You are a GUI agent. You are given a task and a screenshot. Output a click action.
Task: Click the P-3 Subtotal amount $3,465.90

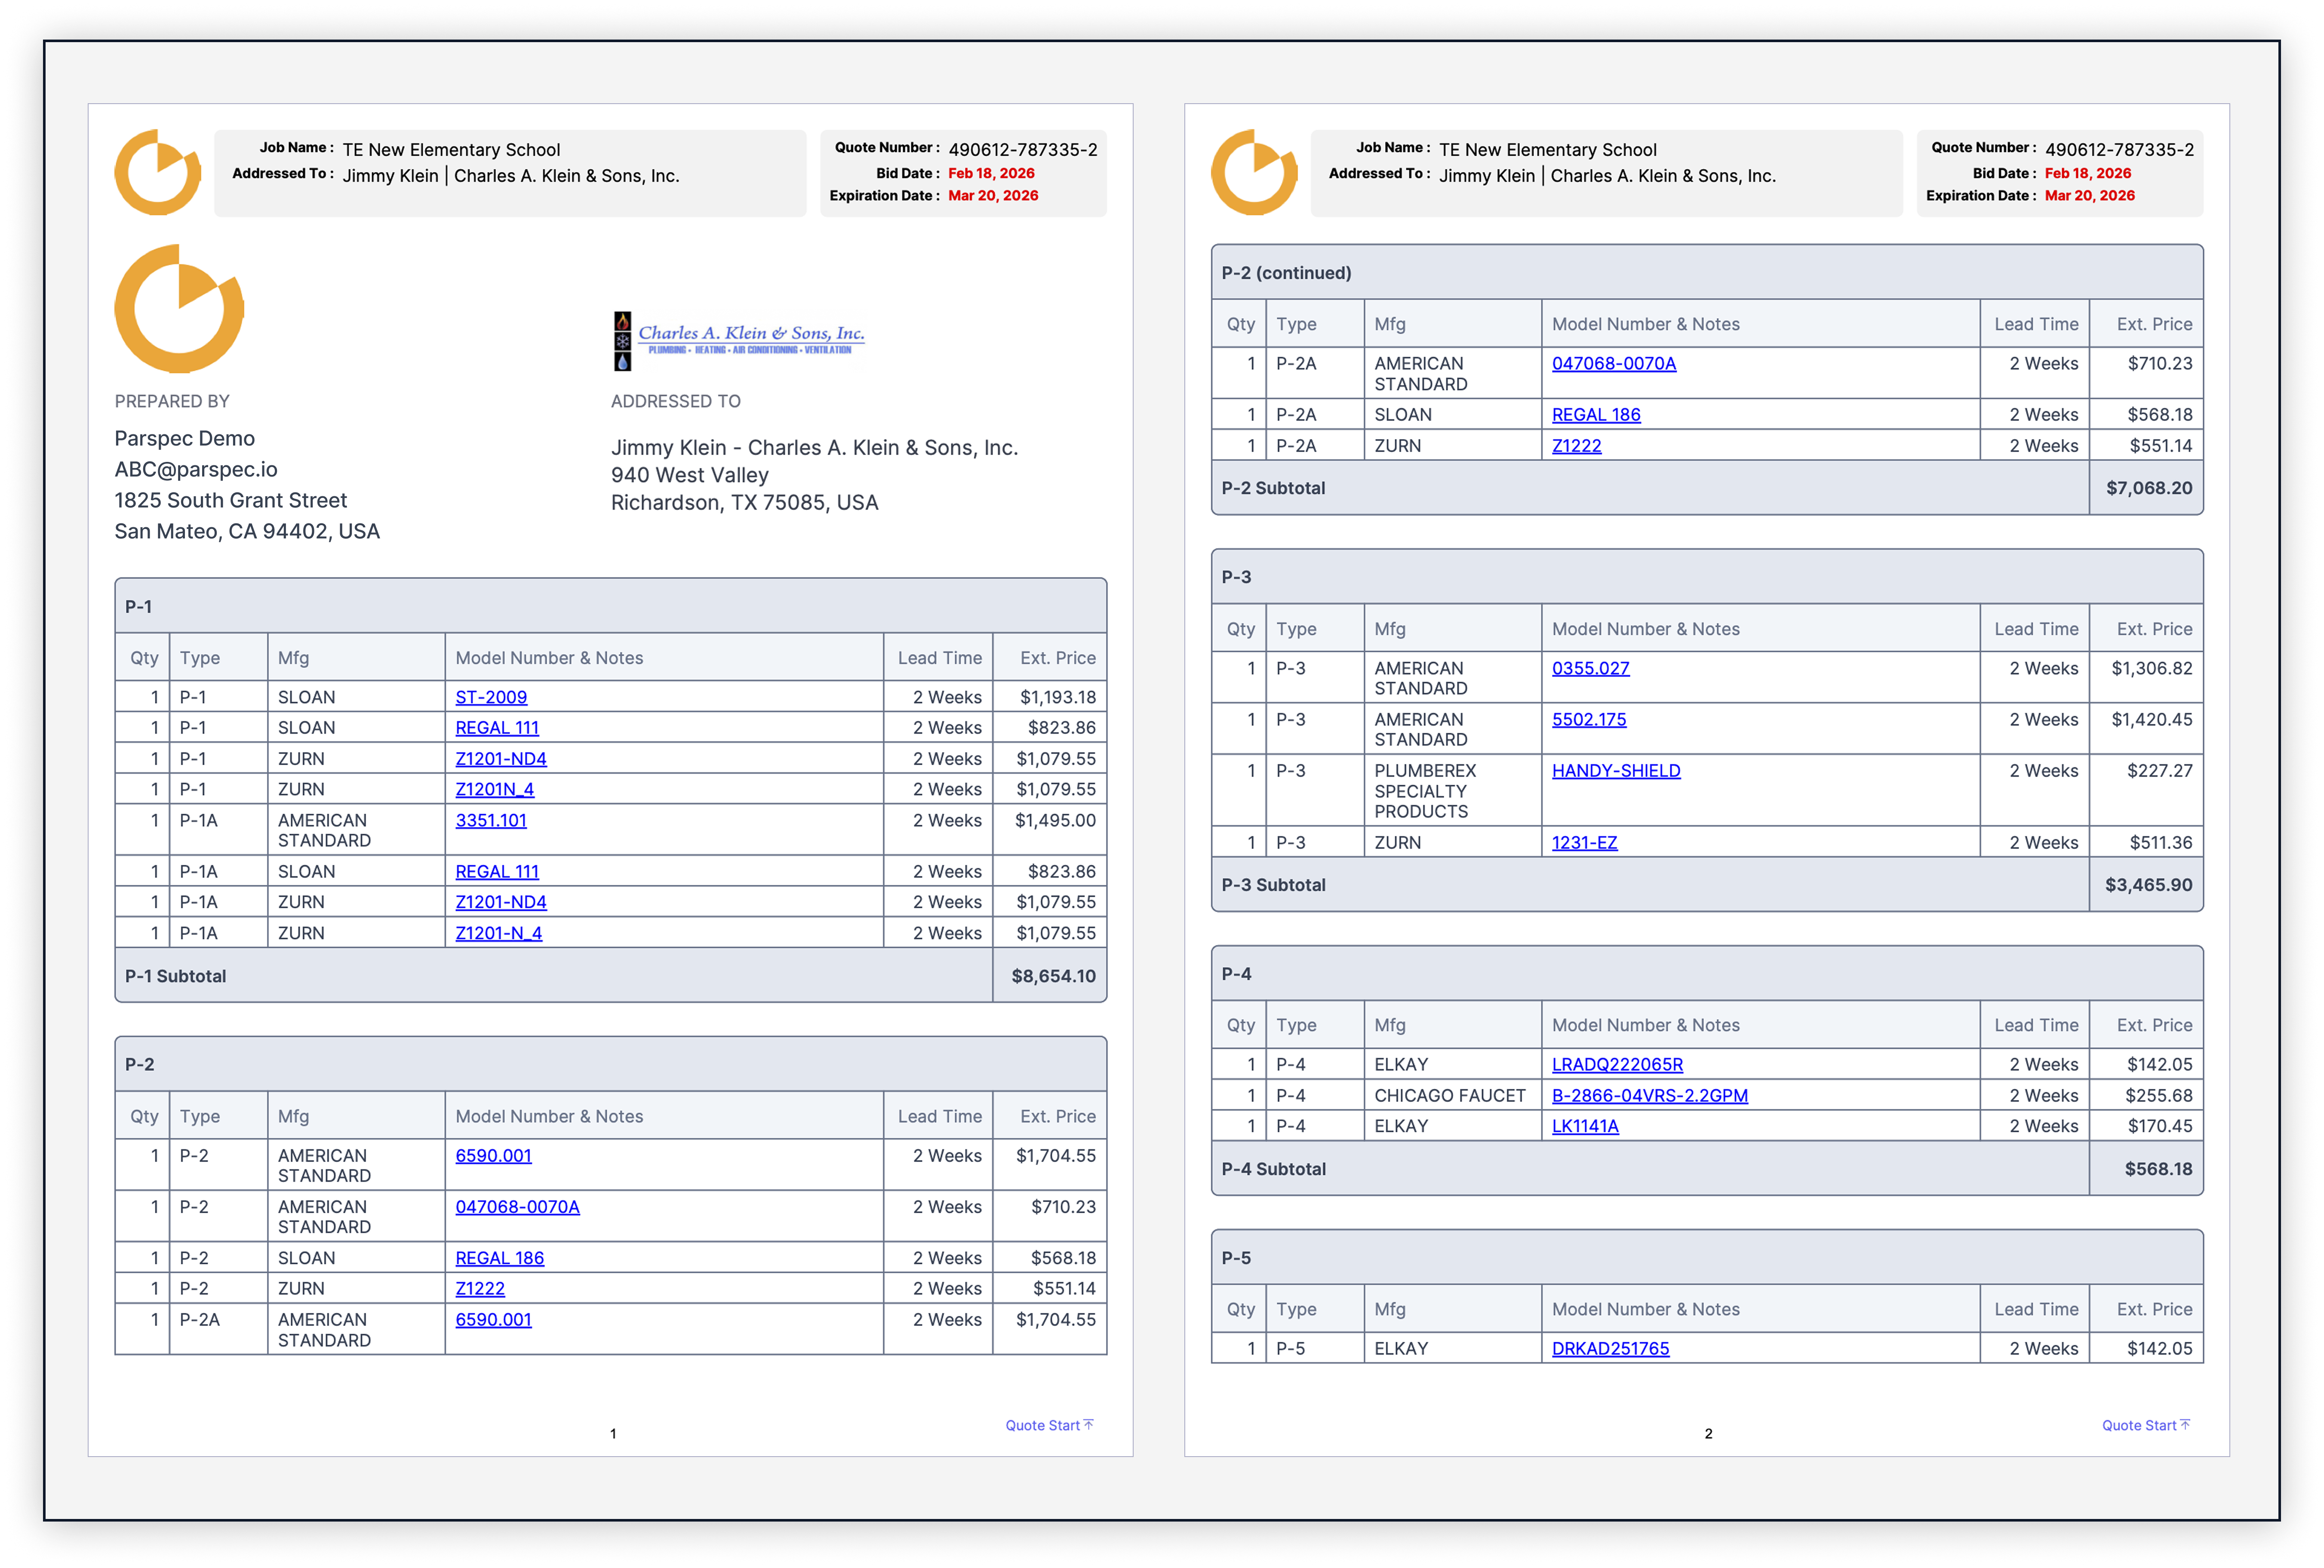click(2149, 885)
